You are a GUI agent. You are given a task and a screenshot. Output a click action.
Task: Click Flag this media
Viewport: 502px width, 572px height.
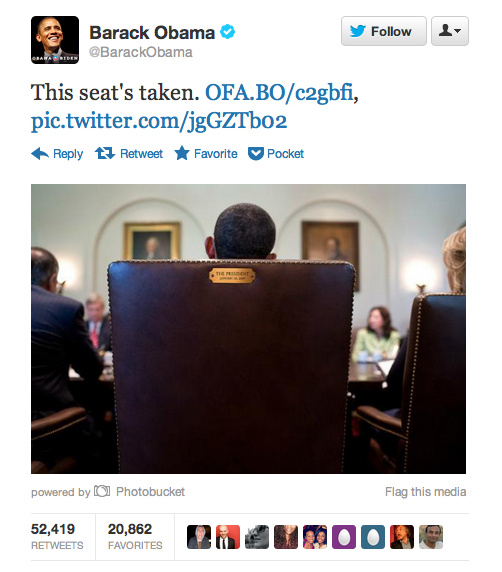[x=425, y=492]
